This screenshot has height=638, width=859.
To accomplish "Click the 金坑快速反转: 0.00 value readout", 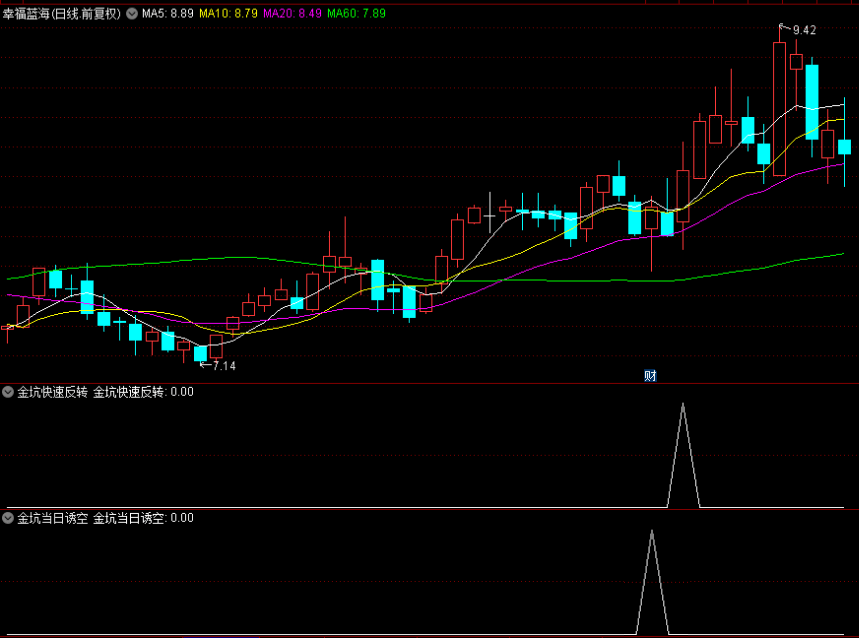I will pos(144,392).
